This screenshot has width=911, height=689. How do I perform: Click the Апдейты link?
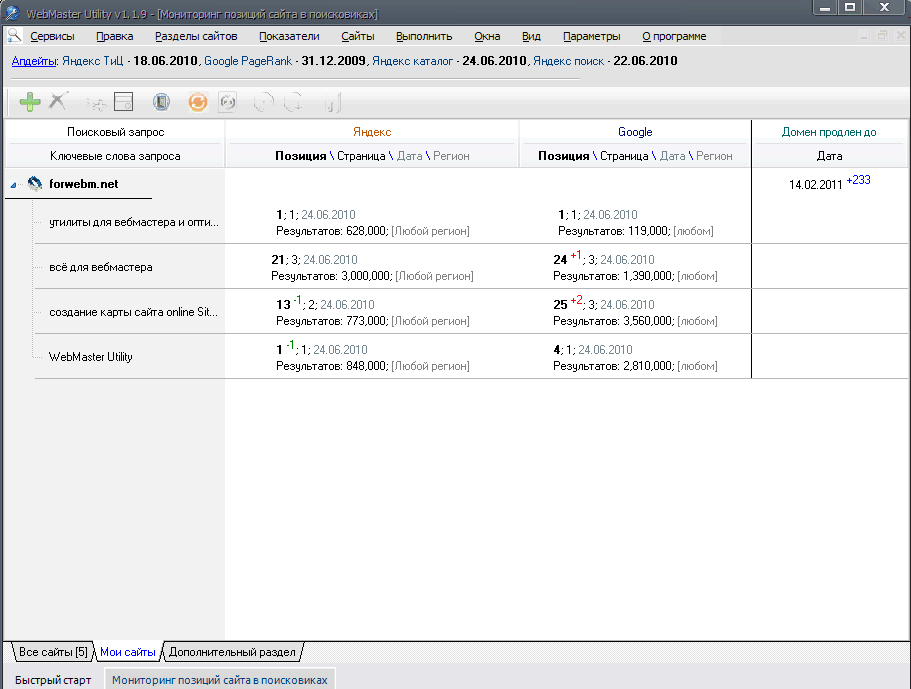[34, 61]
